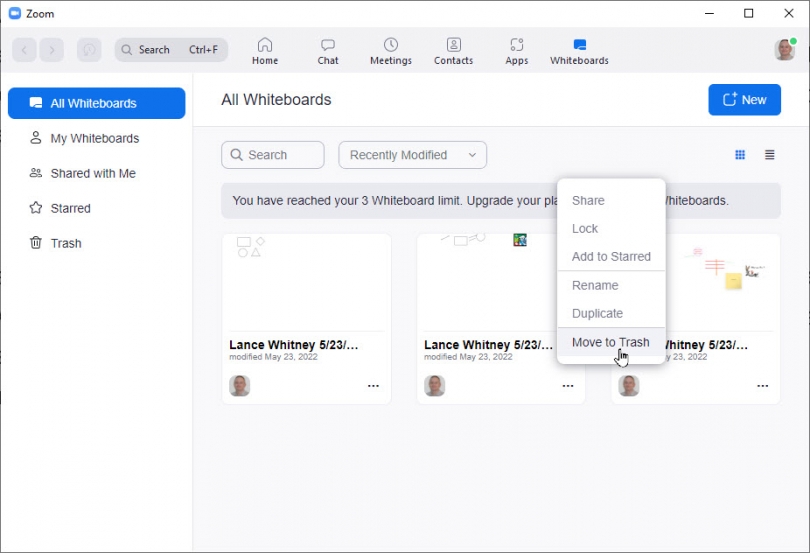Screen dimensions: 810x553
Task: Open Shared with Me in sidebar
Action: (93, 173)
